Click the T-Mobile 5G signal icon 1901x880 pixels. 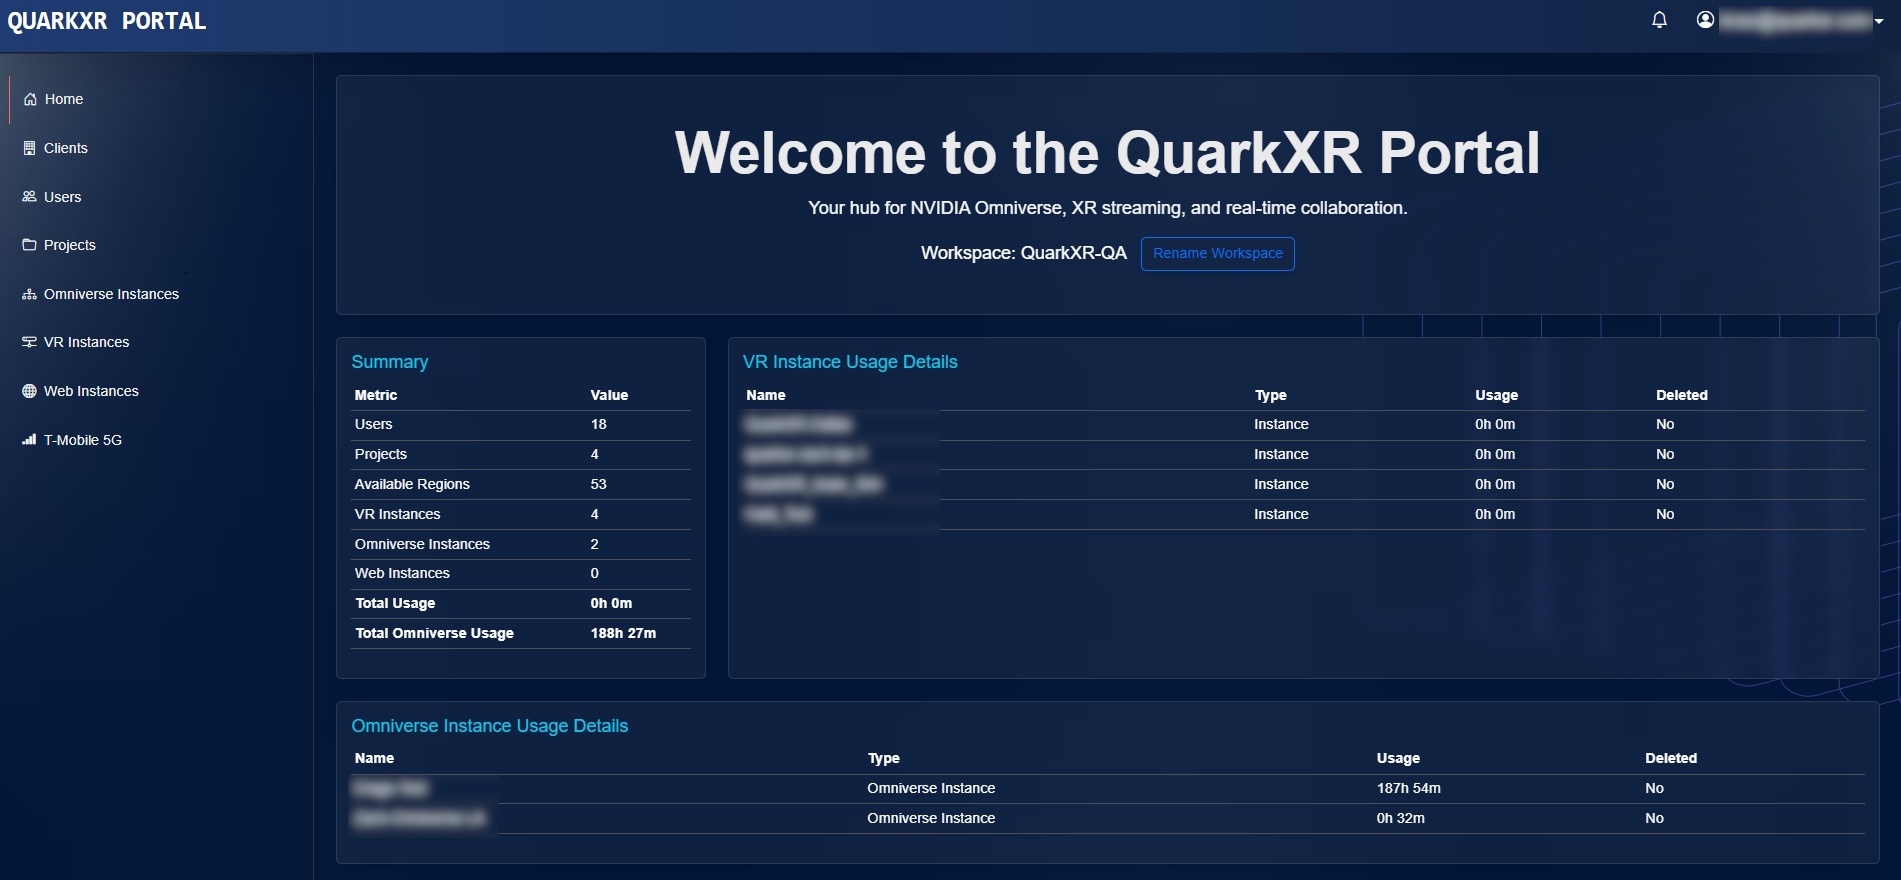point(29,440)
